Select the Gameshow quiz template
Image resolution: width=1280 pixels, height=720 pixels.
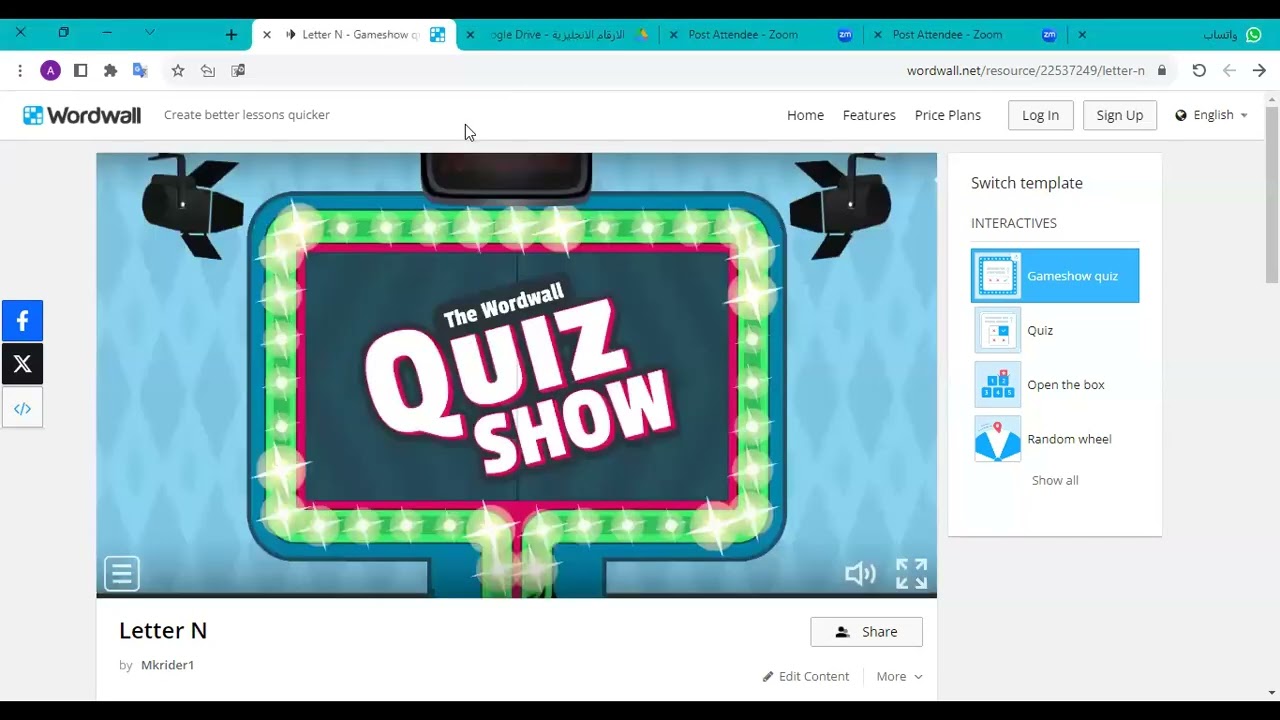(x=1055, y=276)
